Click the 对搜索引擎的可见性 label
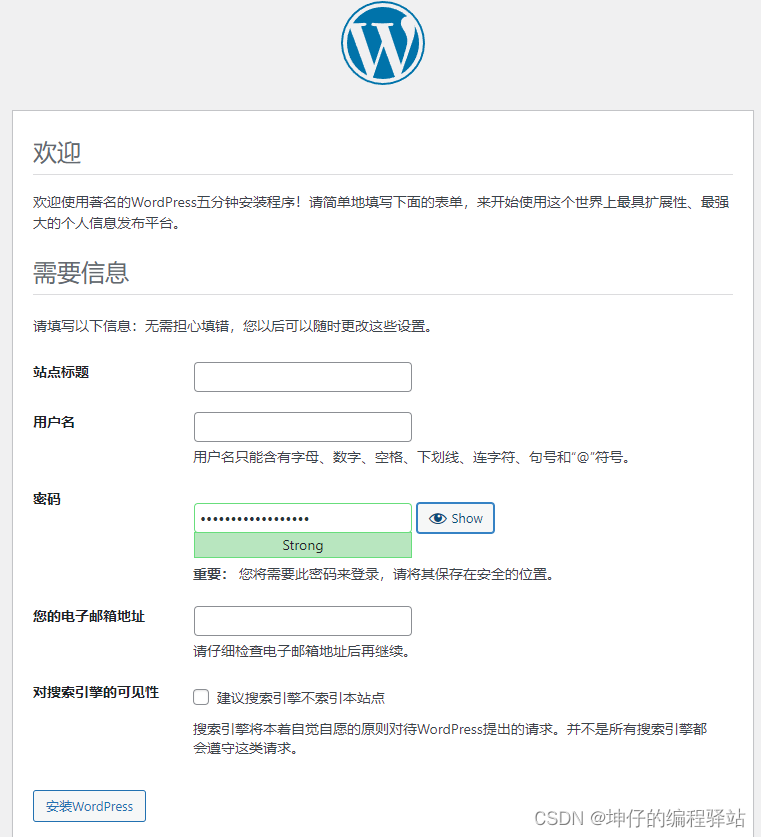Image resolution: width=761 pixels, height=837 pixels. (96, 692)
